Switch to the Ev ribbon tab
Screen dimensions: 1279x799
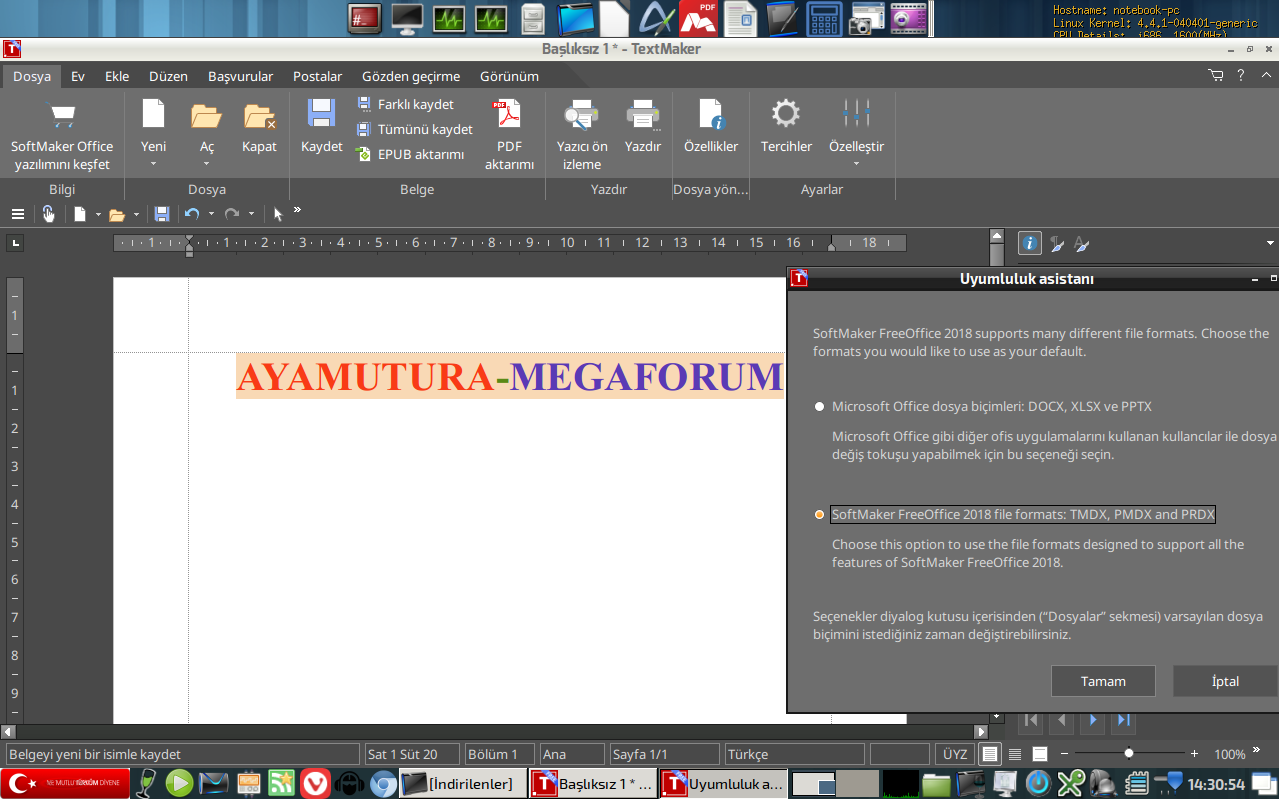point(78,76)
